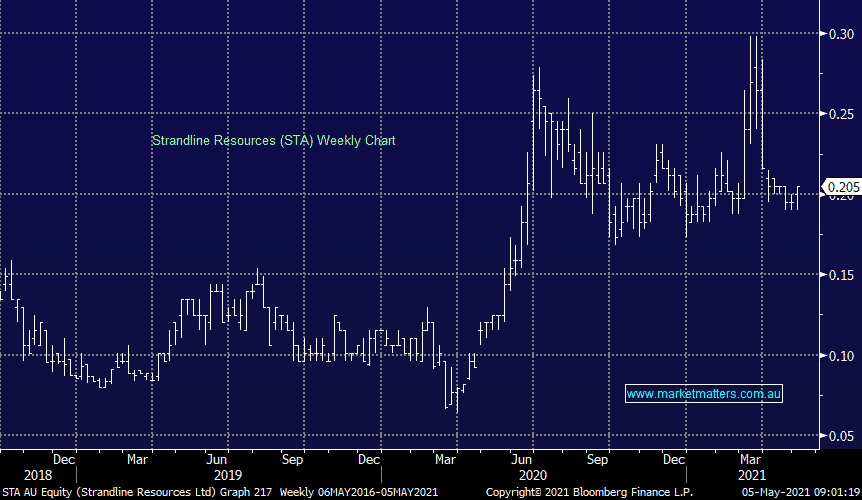The width and height of the screenshot is (862, 500).
Task: Click the Jun month label above 2020
Action: coord(520,459)
